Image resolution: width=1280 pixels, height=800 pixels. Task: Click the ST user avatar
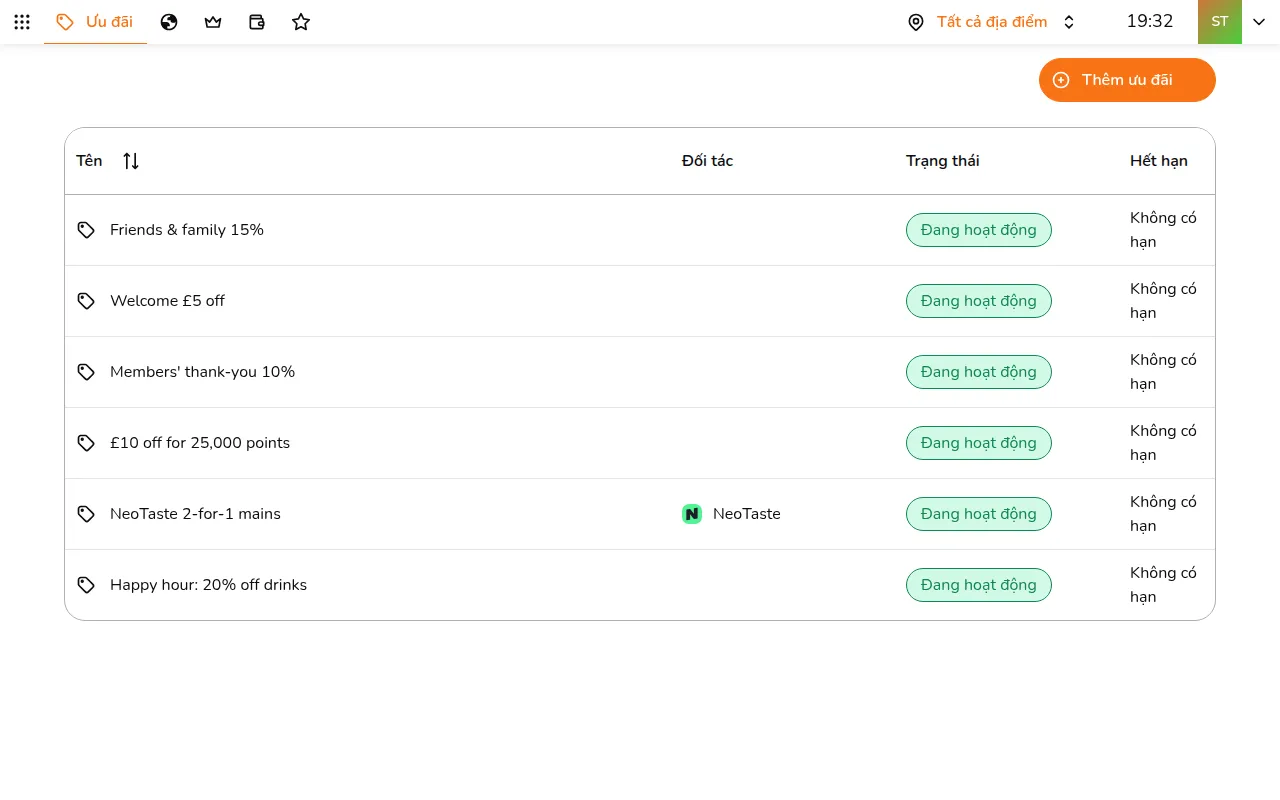1220,22
